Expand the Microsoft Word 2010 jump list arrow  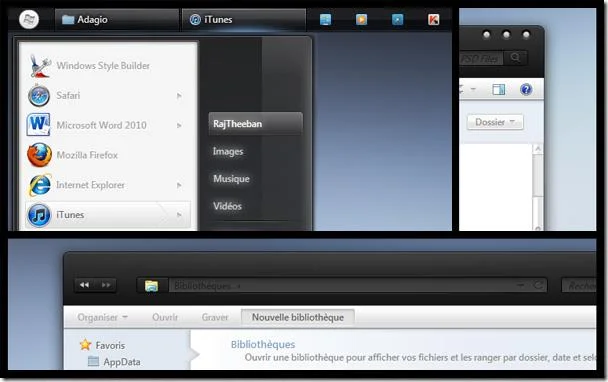pos(179,125)
